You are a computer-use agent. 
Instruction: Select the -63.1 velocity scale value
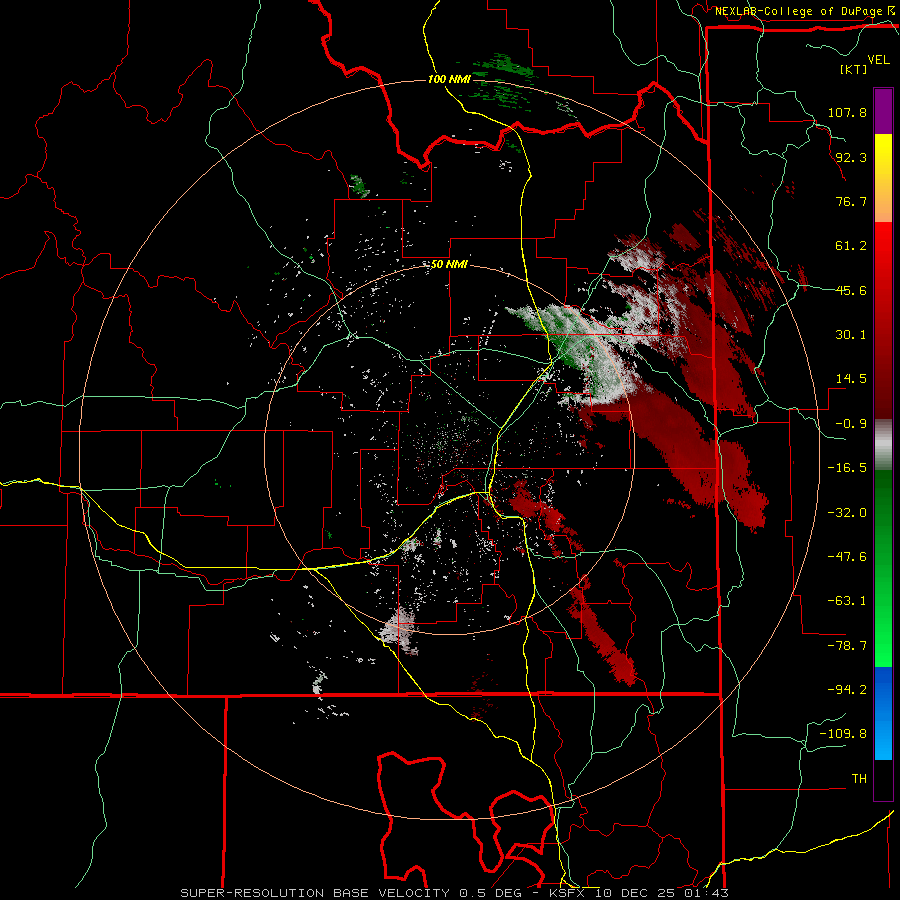[x=847, y=601]
